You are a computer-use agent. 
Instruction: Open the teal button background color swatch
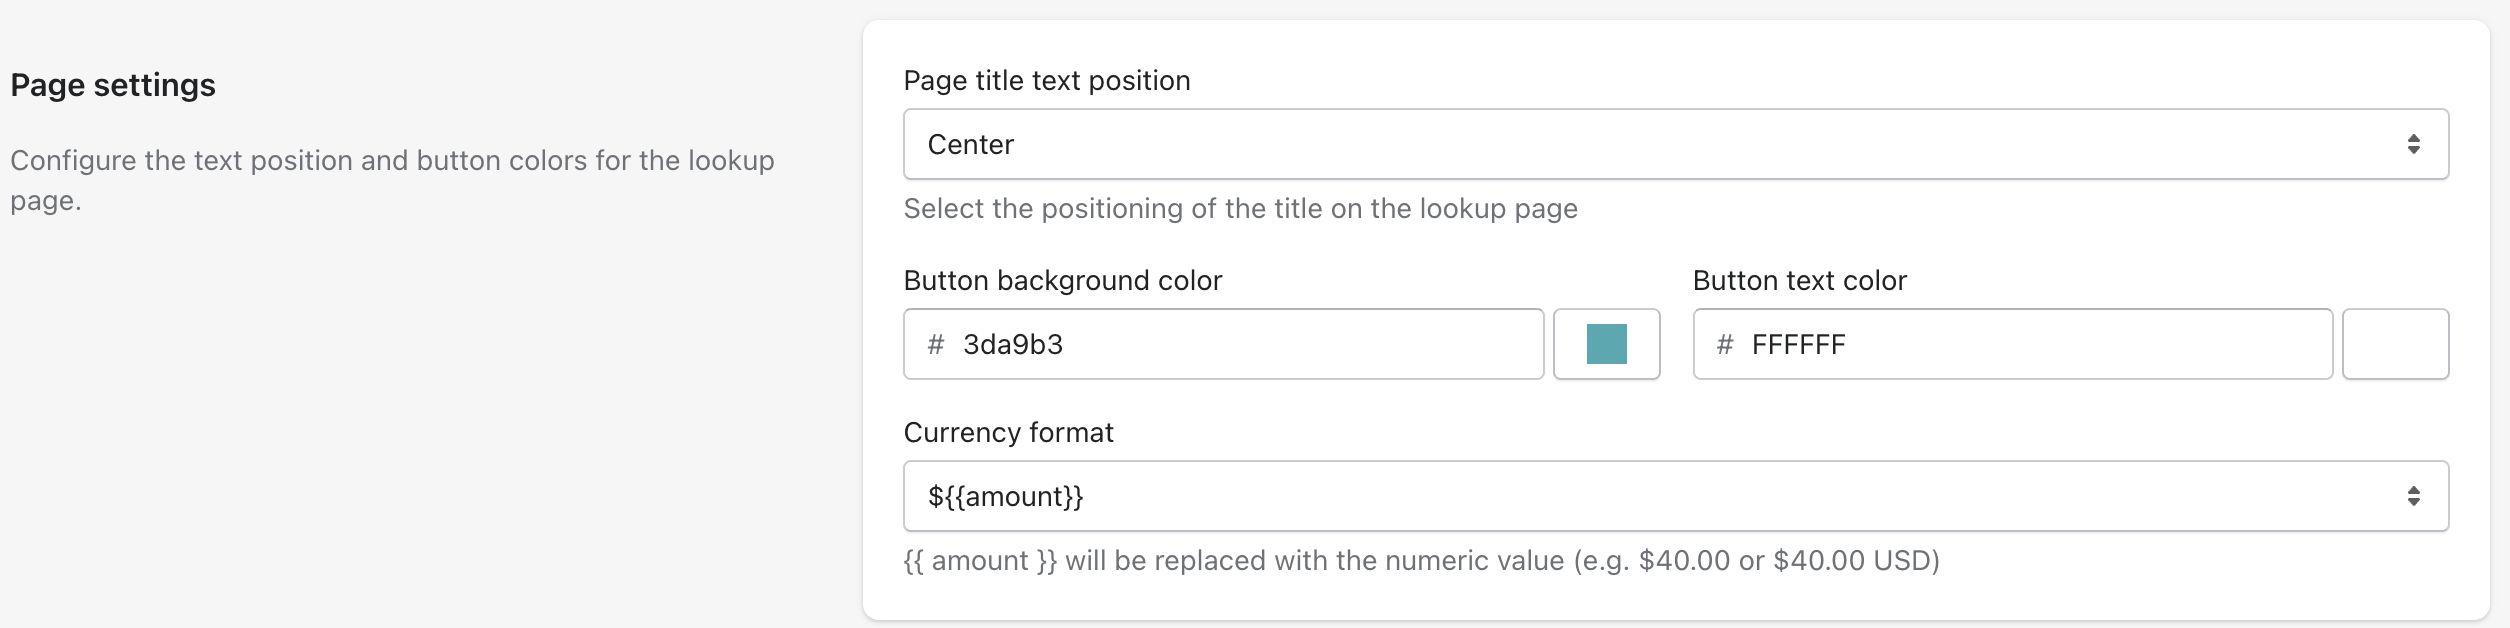(x=1606, y=344)
